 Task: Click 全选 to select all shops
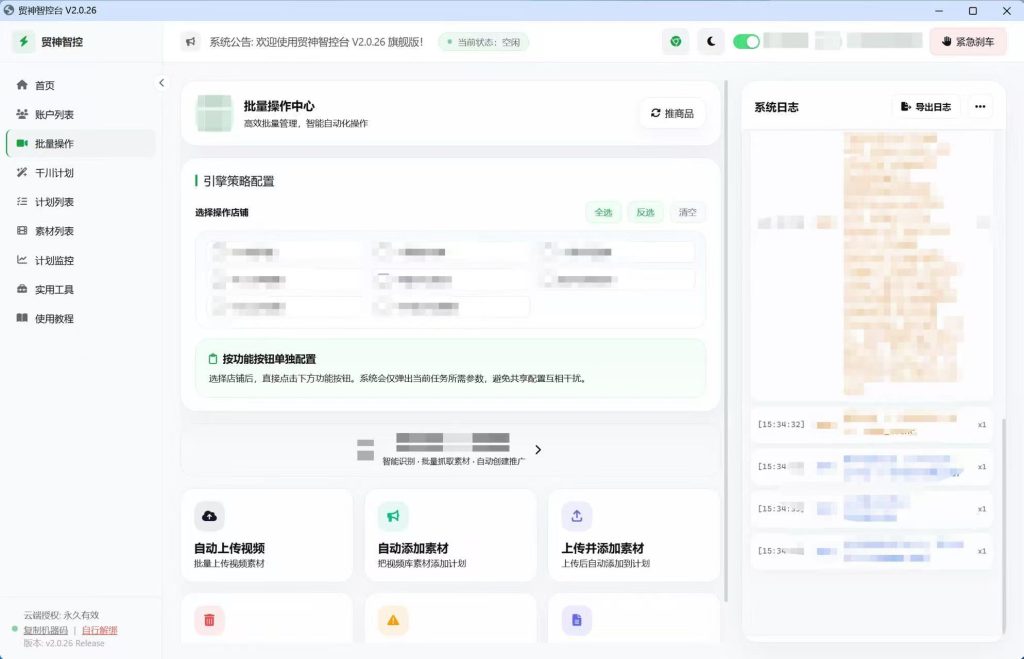(603, 212)
